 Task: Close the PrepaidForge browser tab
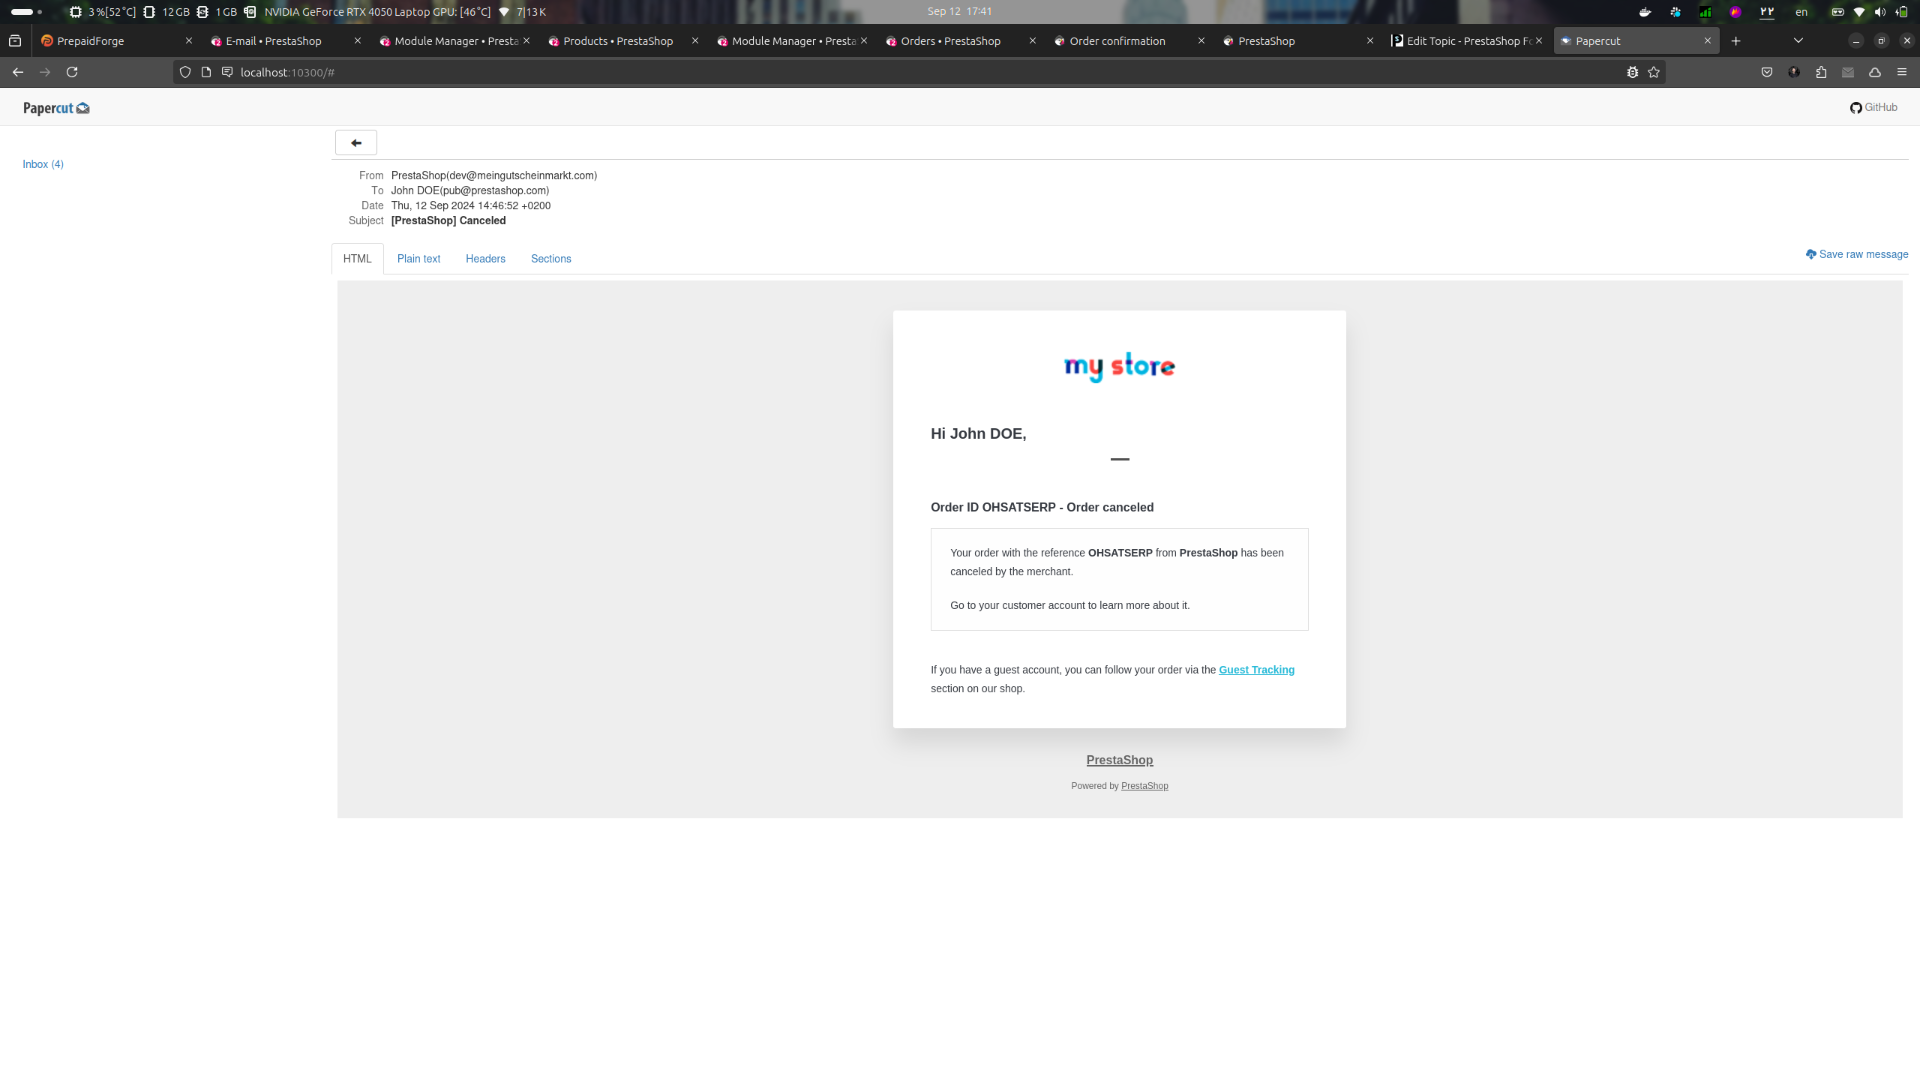pos(189,41)
